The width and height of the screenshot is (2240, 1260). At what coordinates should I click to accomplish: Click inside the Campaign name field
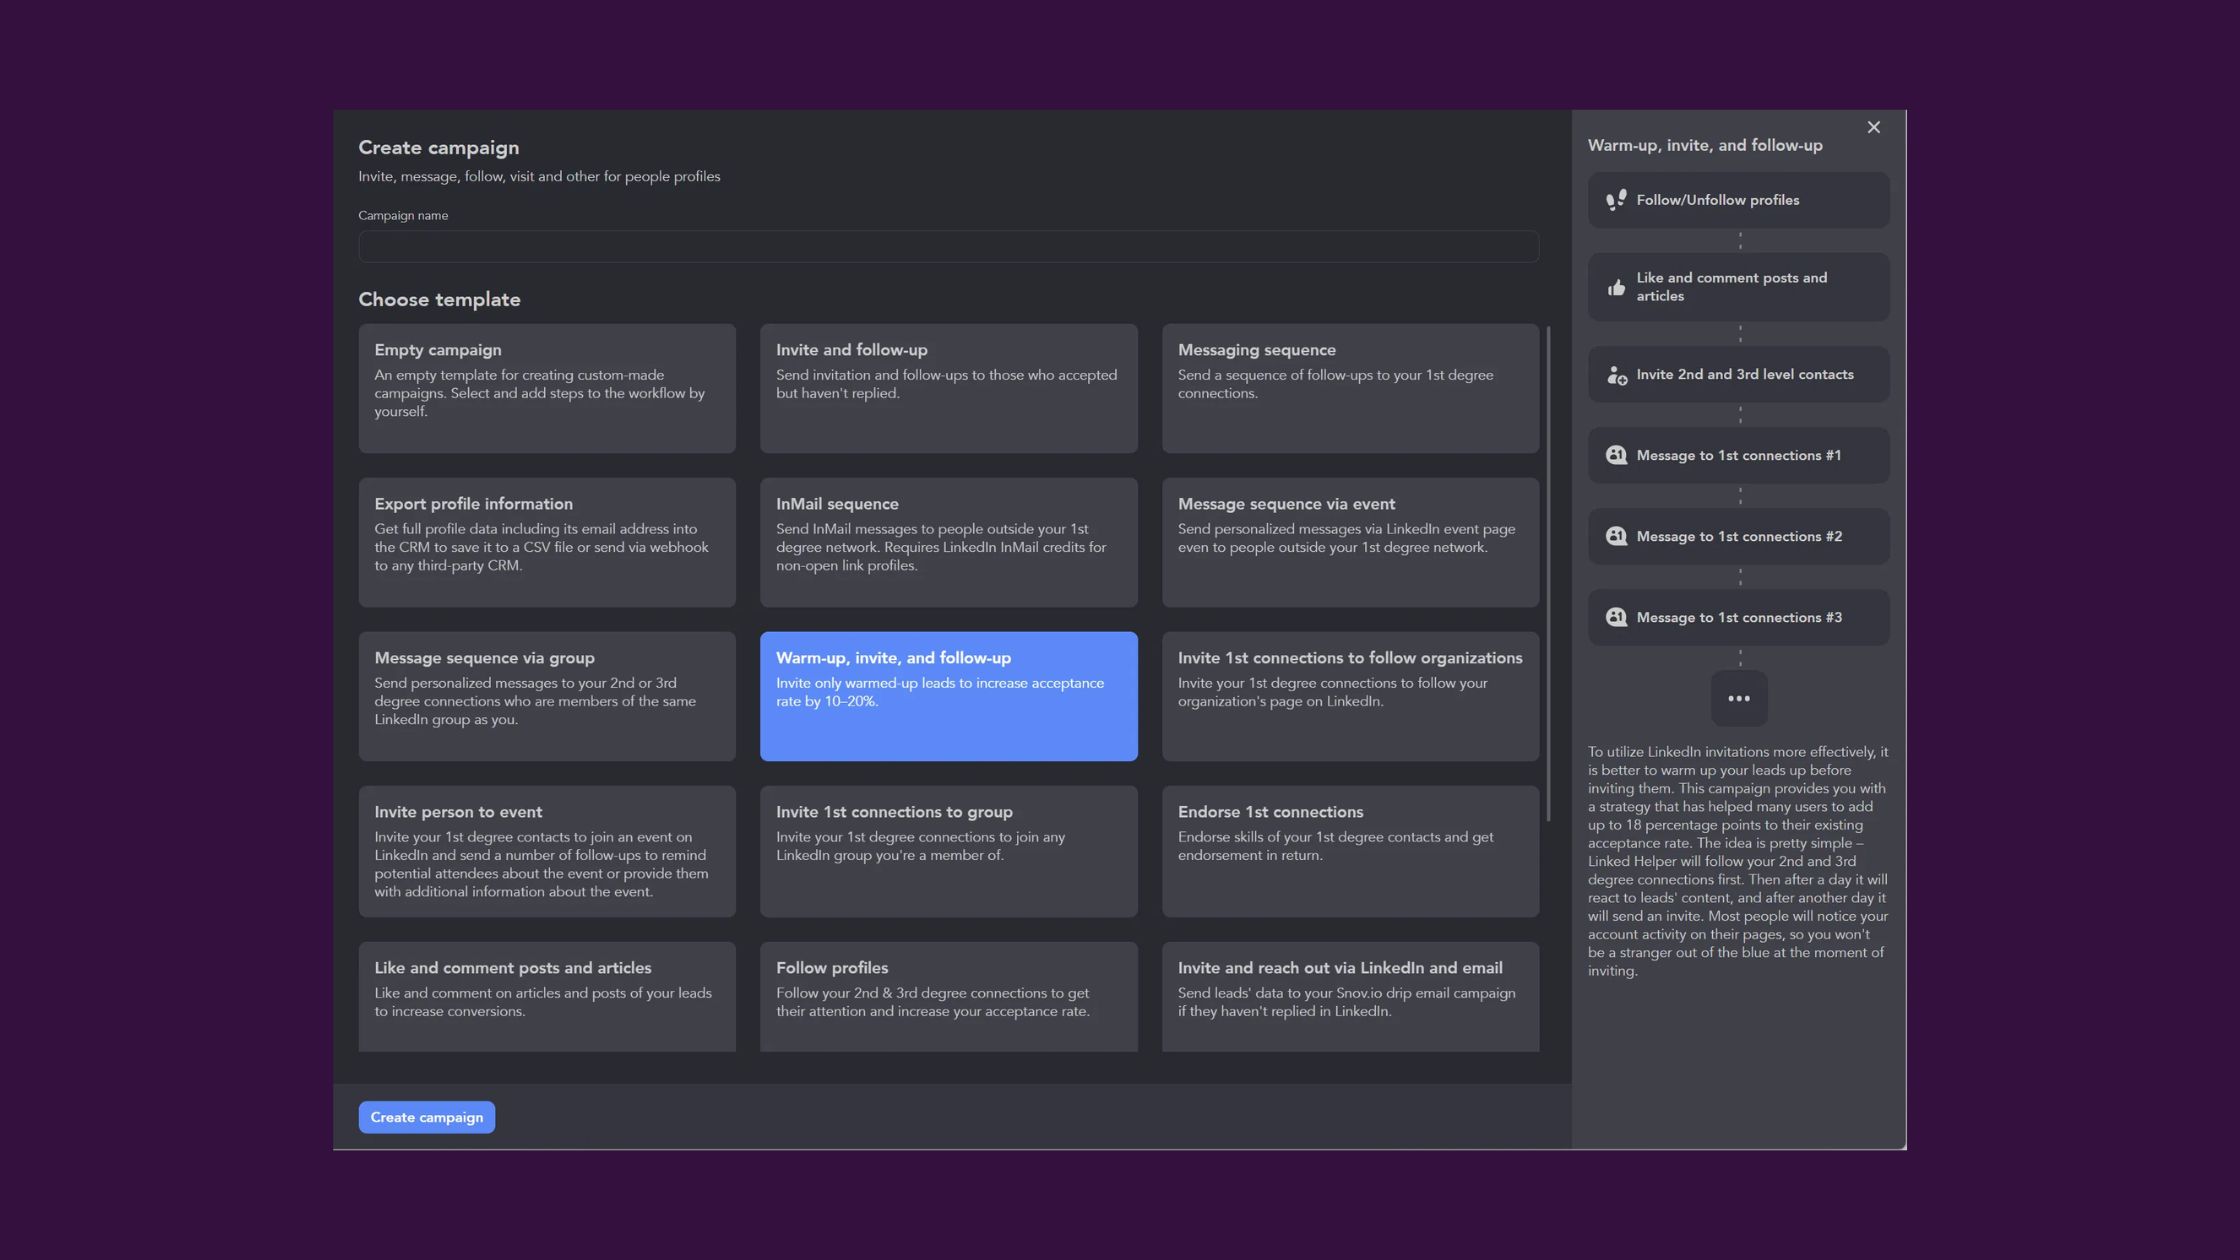pos(948,246)
